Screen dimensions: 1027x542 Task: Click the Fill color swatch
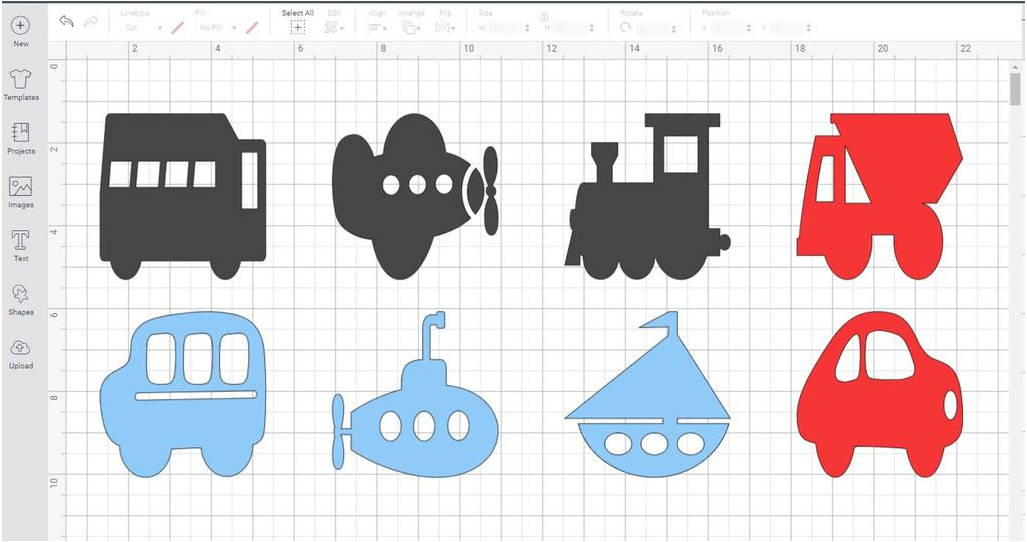click(252, 28)
